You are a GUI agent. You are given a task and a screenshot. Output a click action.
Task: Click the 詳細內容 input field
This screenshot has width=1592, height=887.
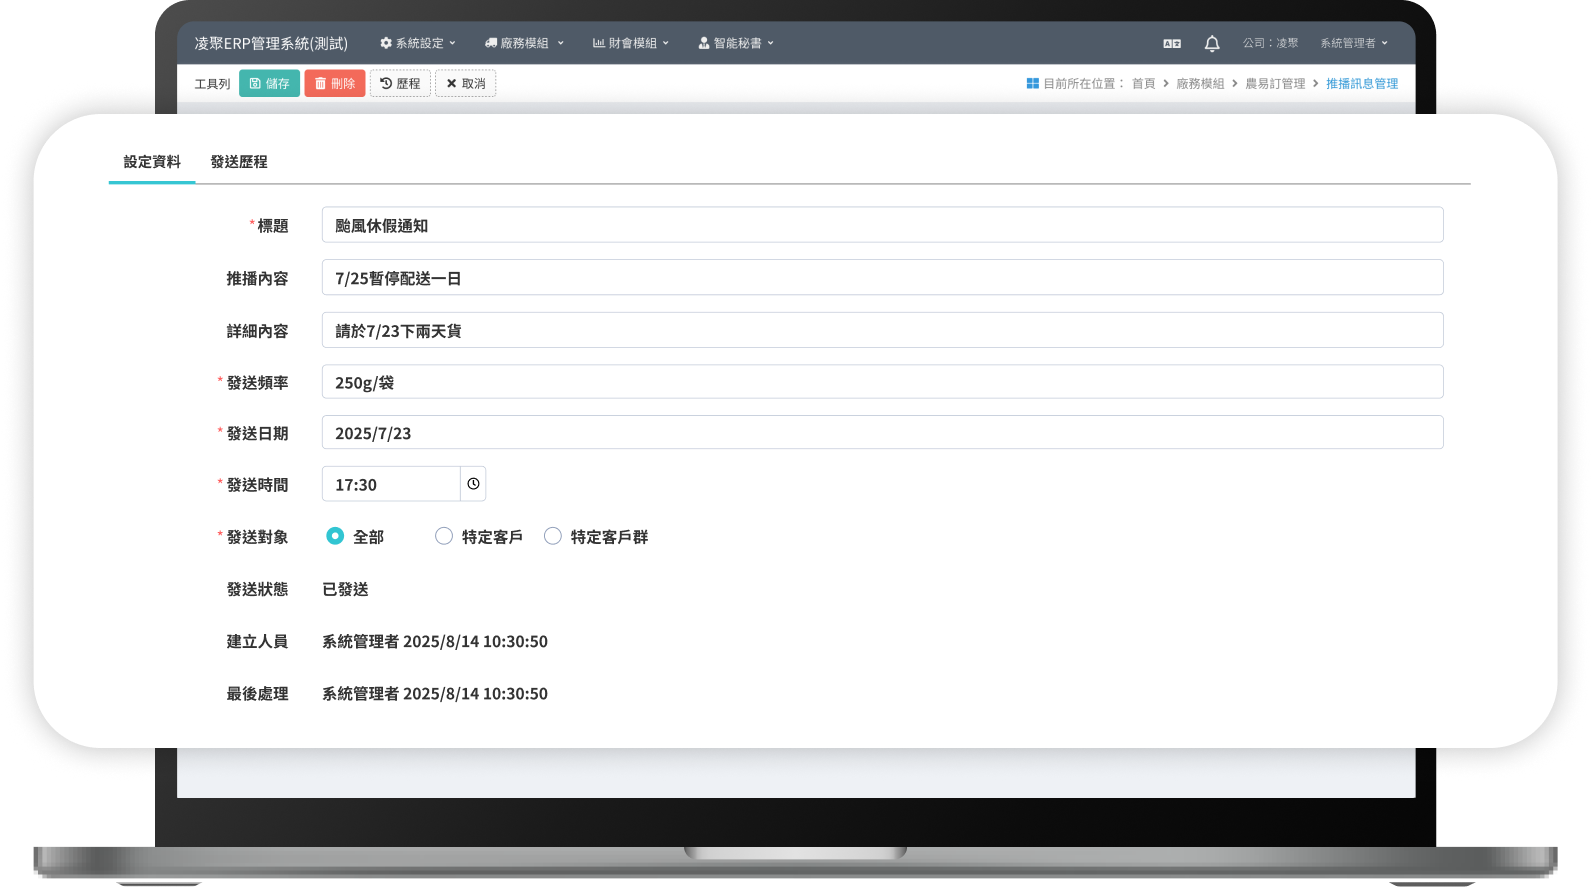(x=882, y=330)
